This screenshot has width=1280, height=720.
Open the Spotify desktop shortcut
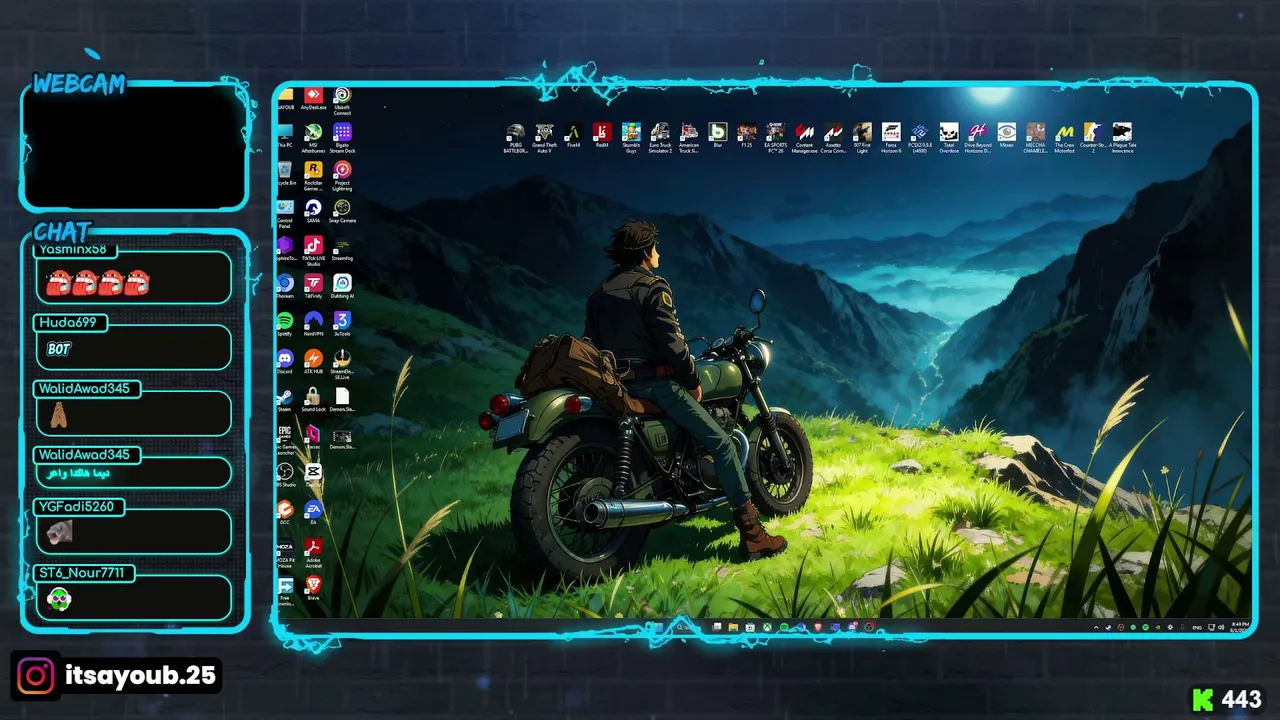tap(285, 324)
